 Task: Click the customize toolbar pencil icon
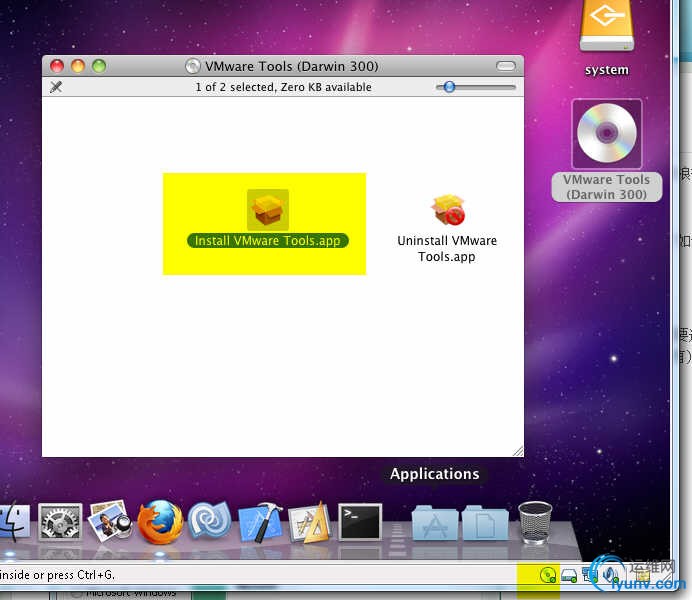(x=56, y=87)
